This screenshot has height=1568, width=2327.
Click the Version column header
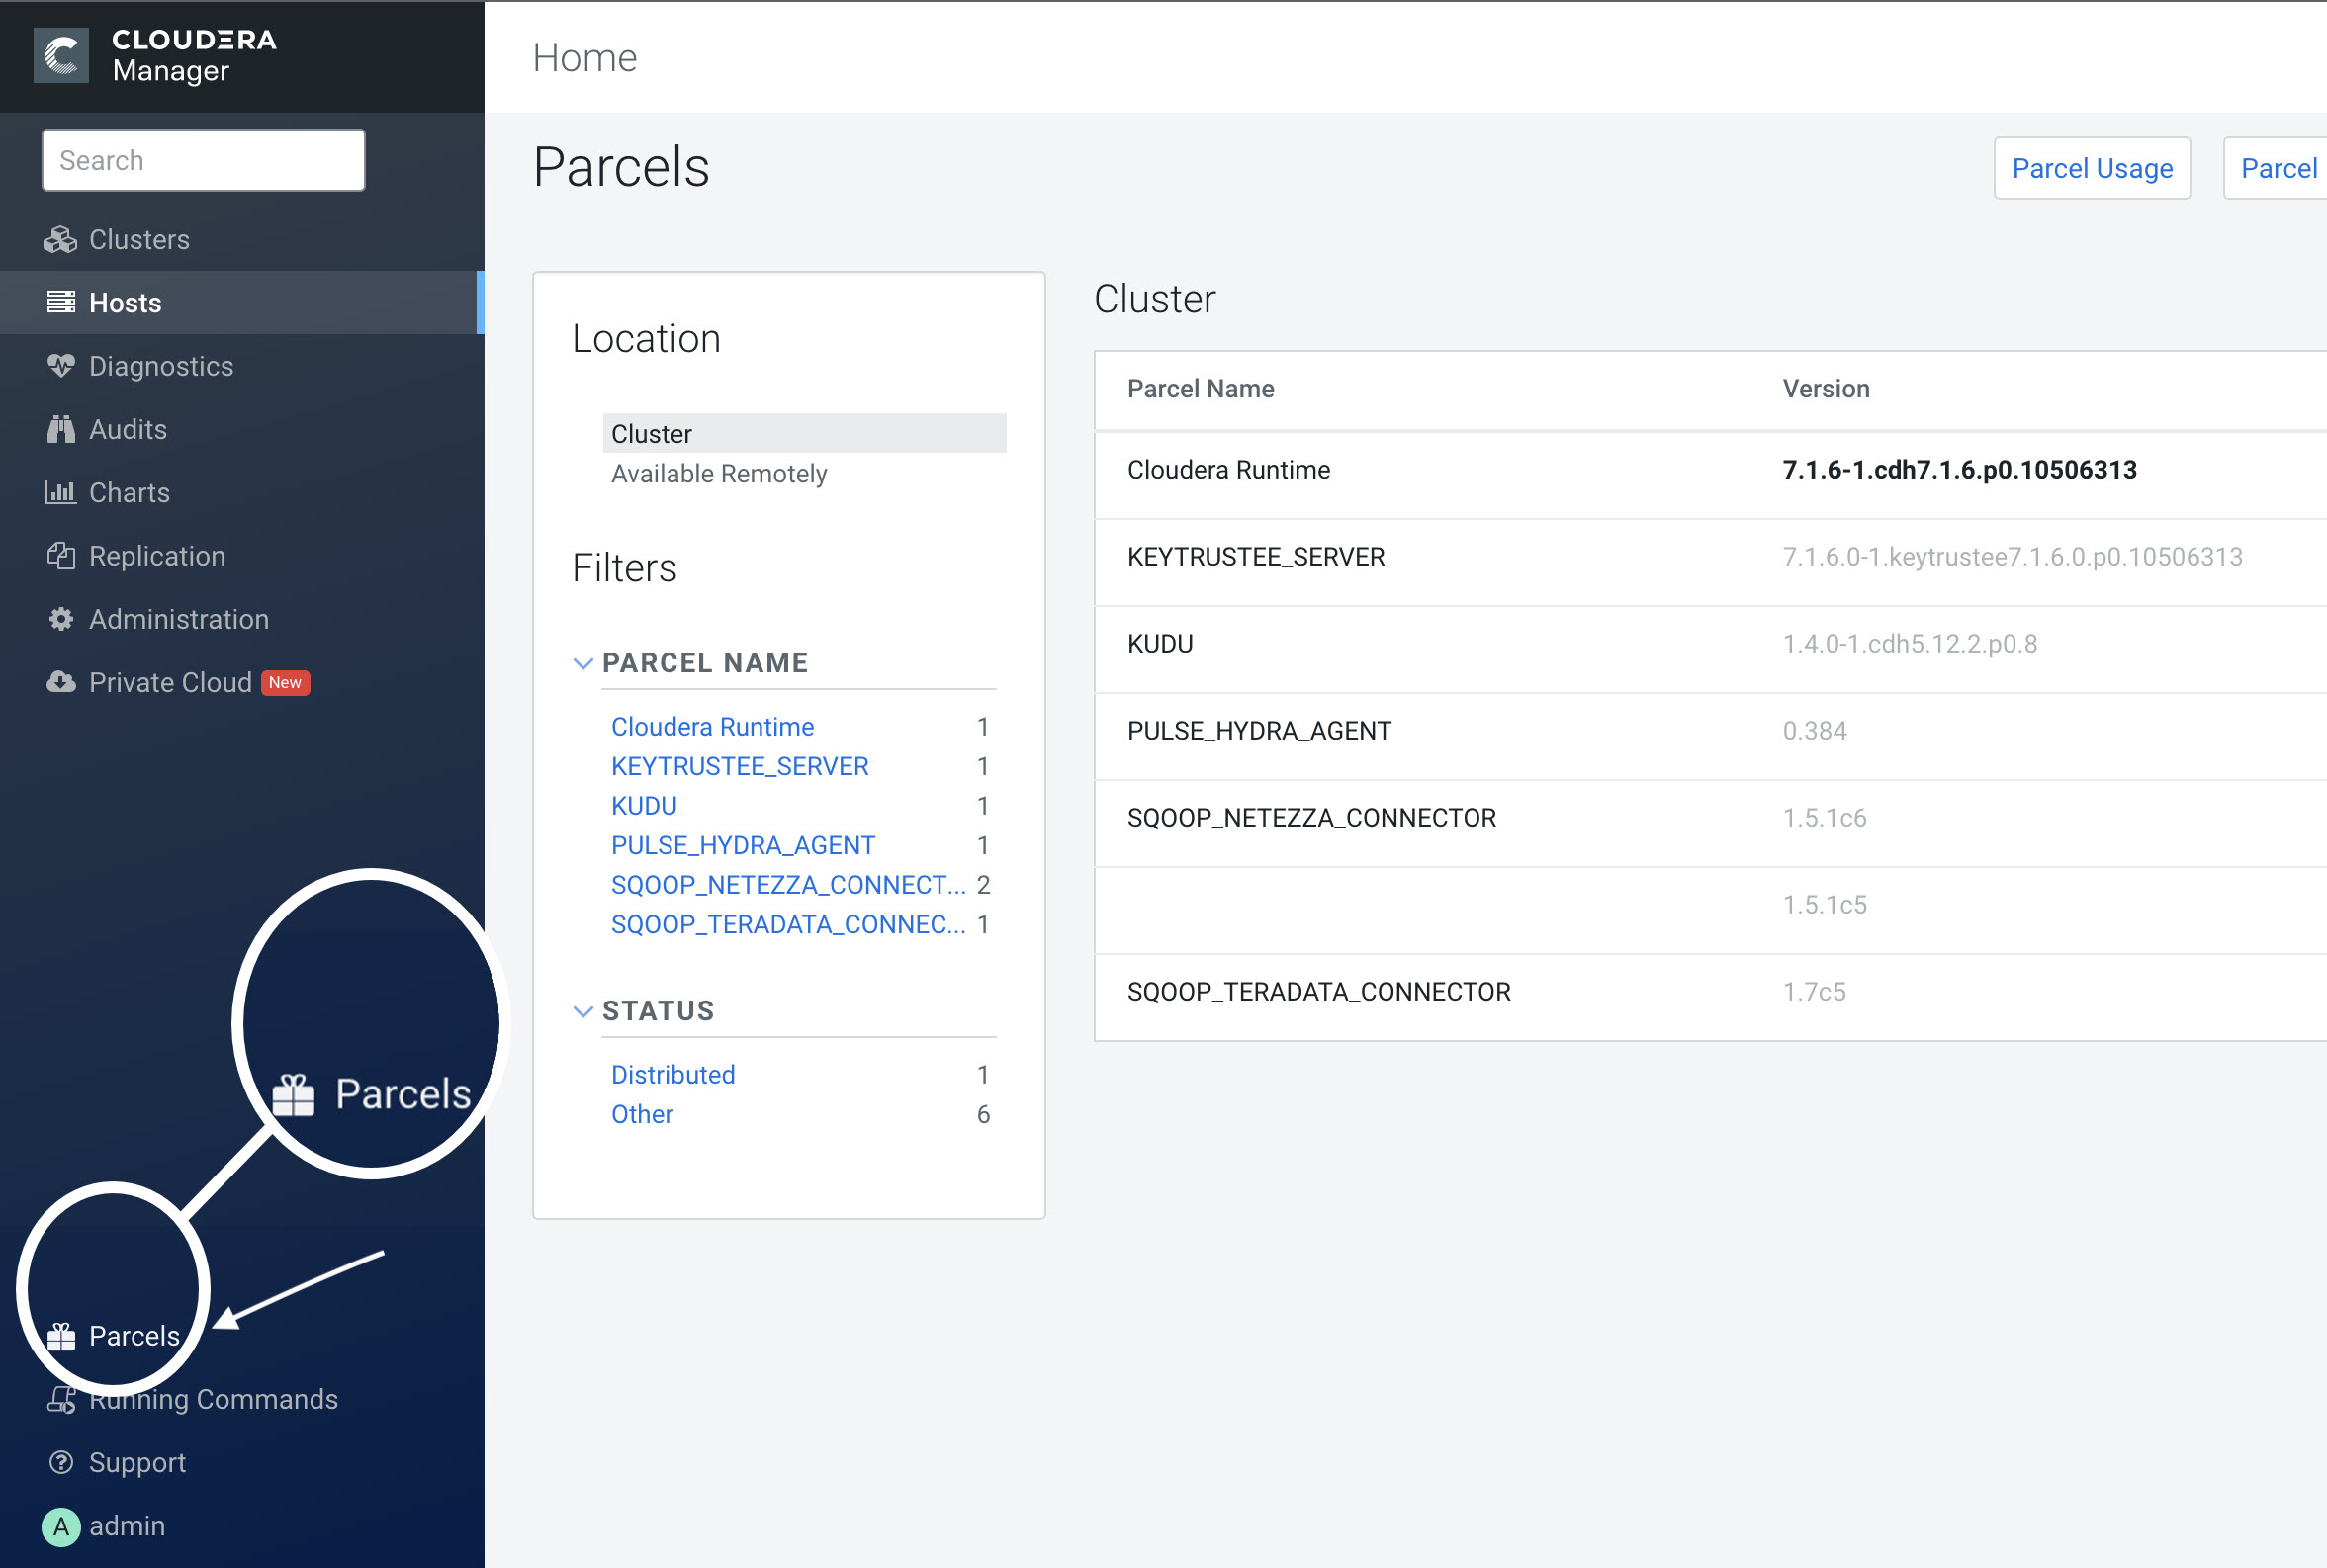(x=1826, y=388)
